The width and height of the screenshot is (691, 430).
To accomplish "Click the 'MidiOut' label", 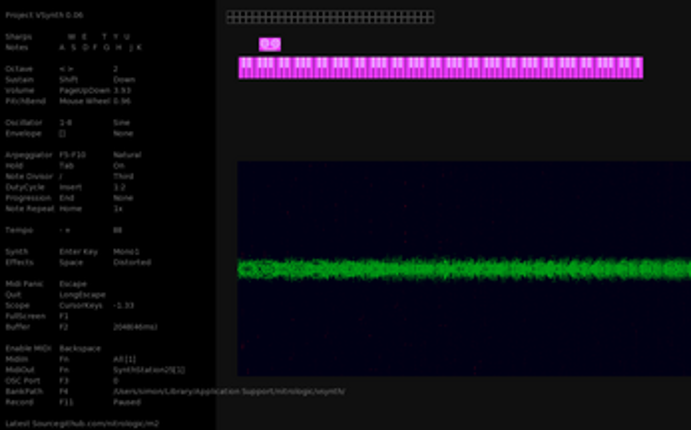I will tap(20, 370).
